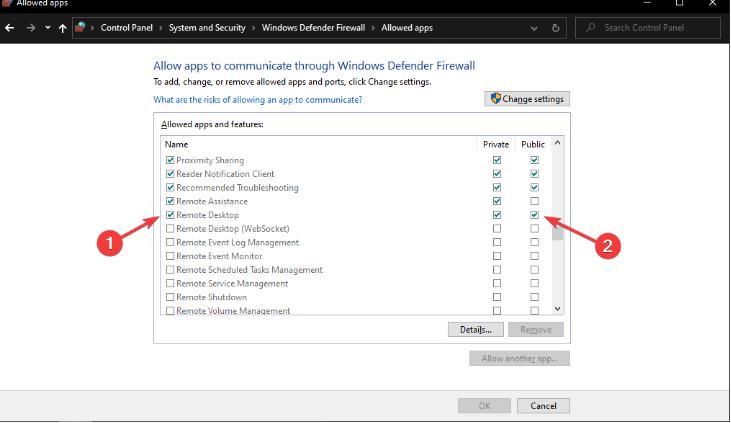The image size is (731, 423).
Task: Expand chevron after Control Panel breadcrumb
Action: [161, 28]
